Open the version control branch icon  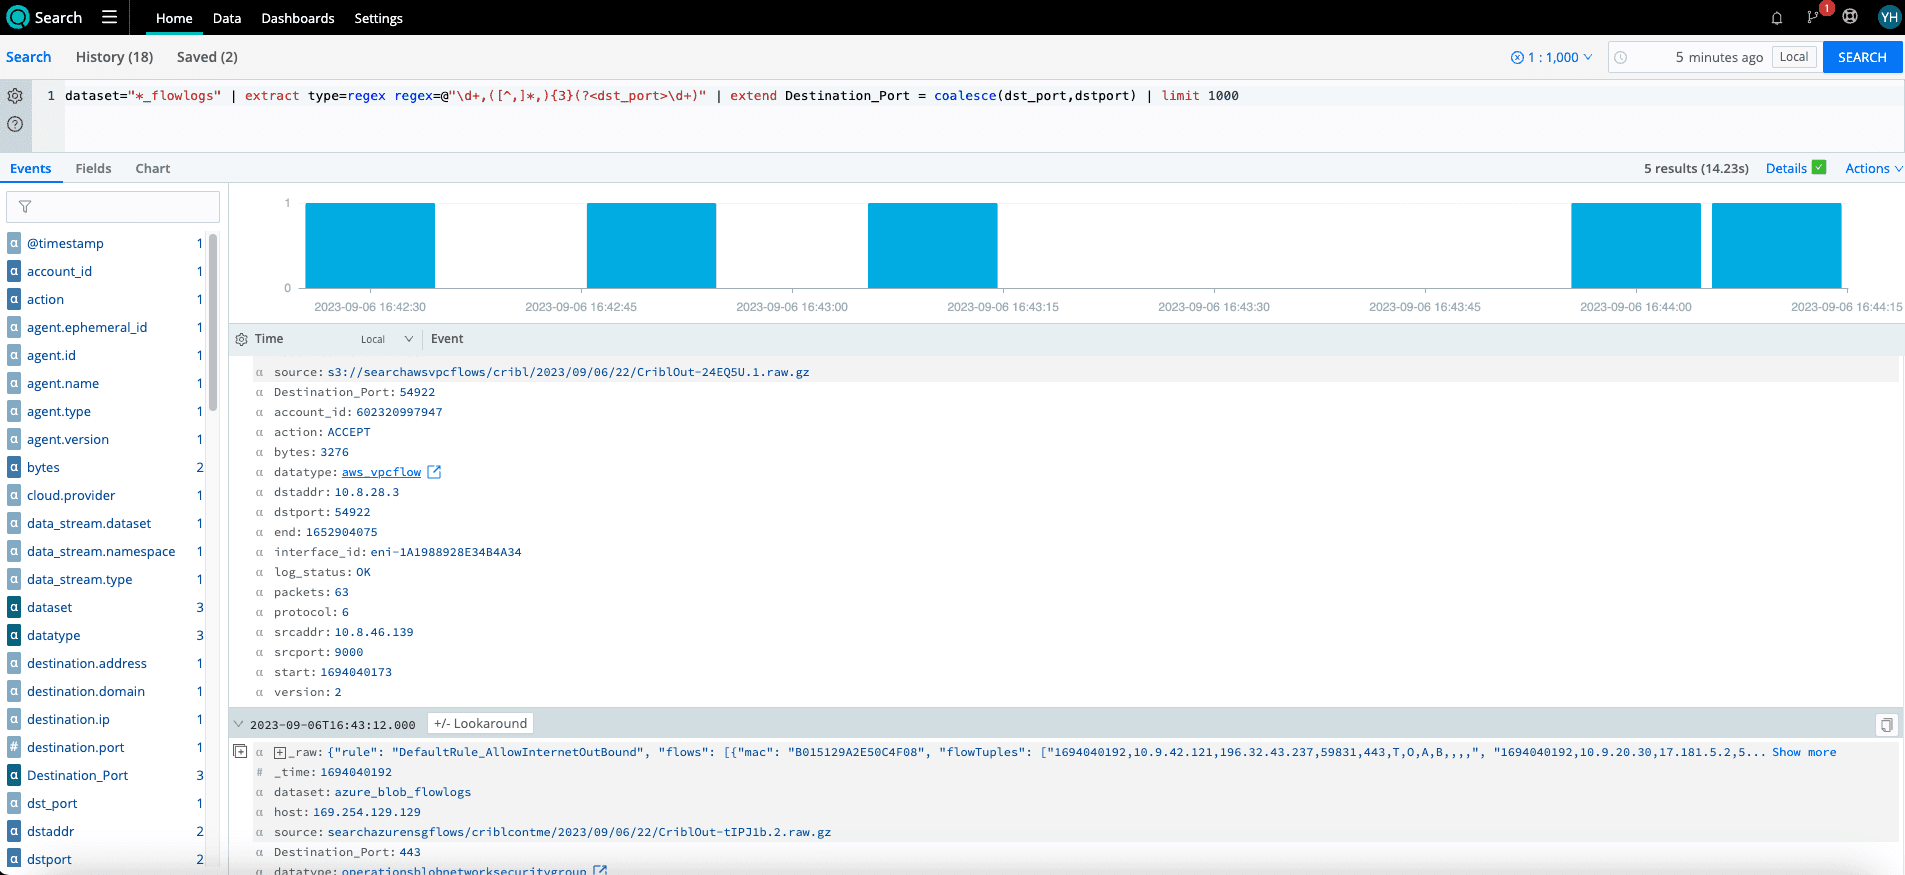point(1812,17)
